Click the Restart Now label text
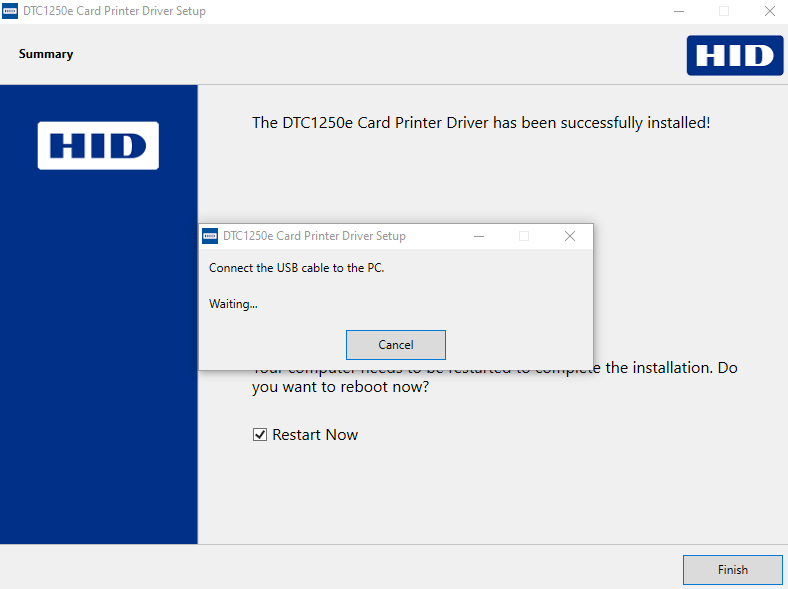 (315, 435)
